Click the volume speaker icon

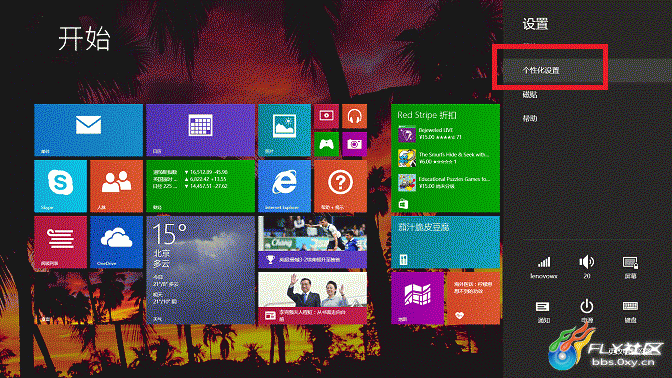click(x=587, y=267)
